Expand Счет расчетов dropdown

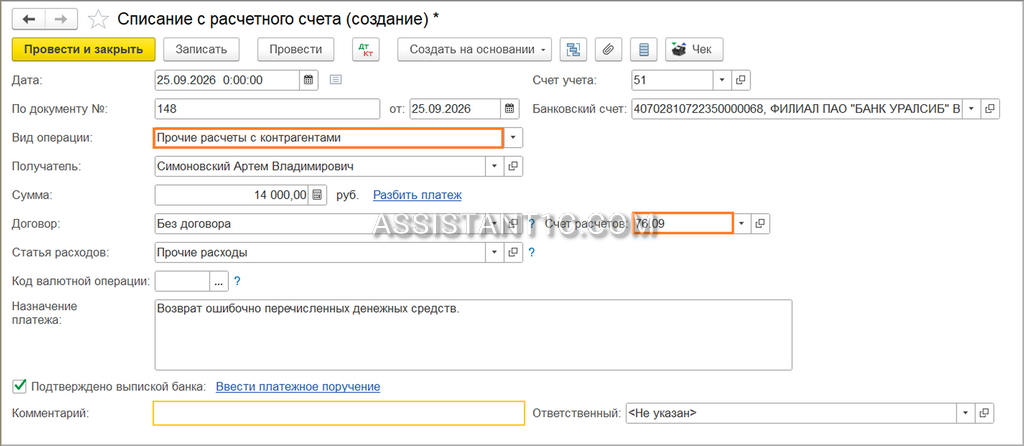click(742, 223)
